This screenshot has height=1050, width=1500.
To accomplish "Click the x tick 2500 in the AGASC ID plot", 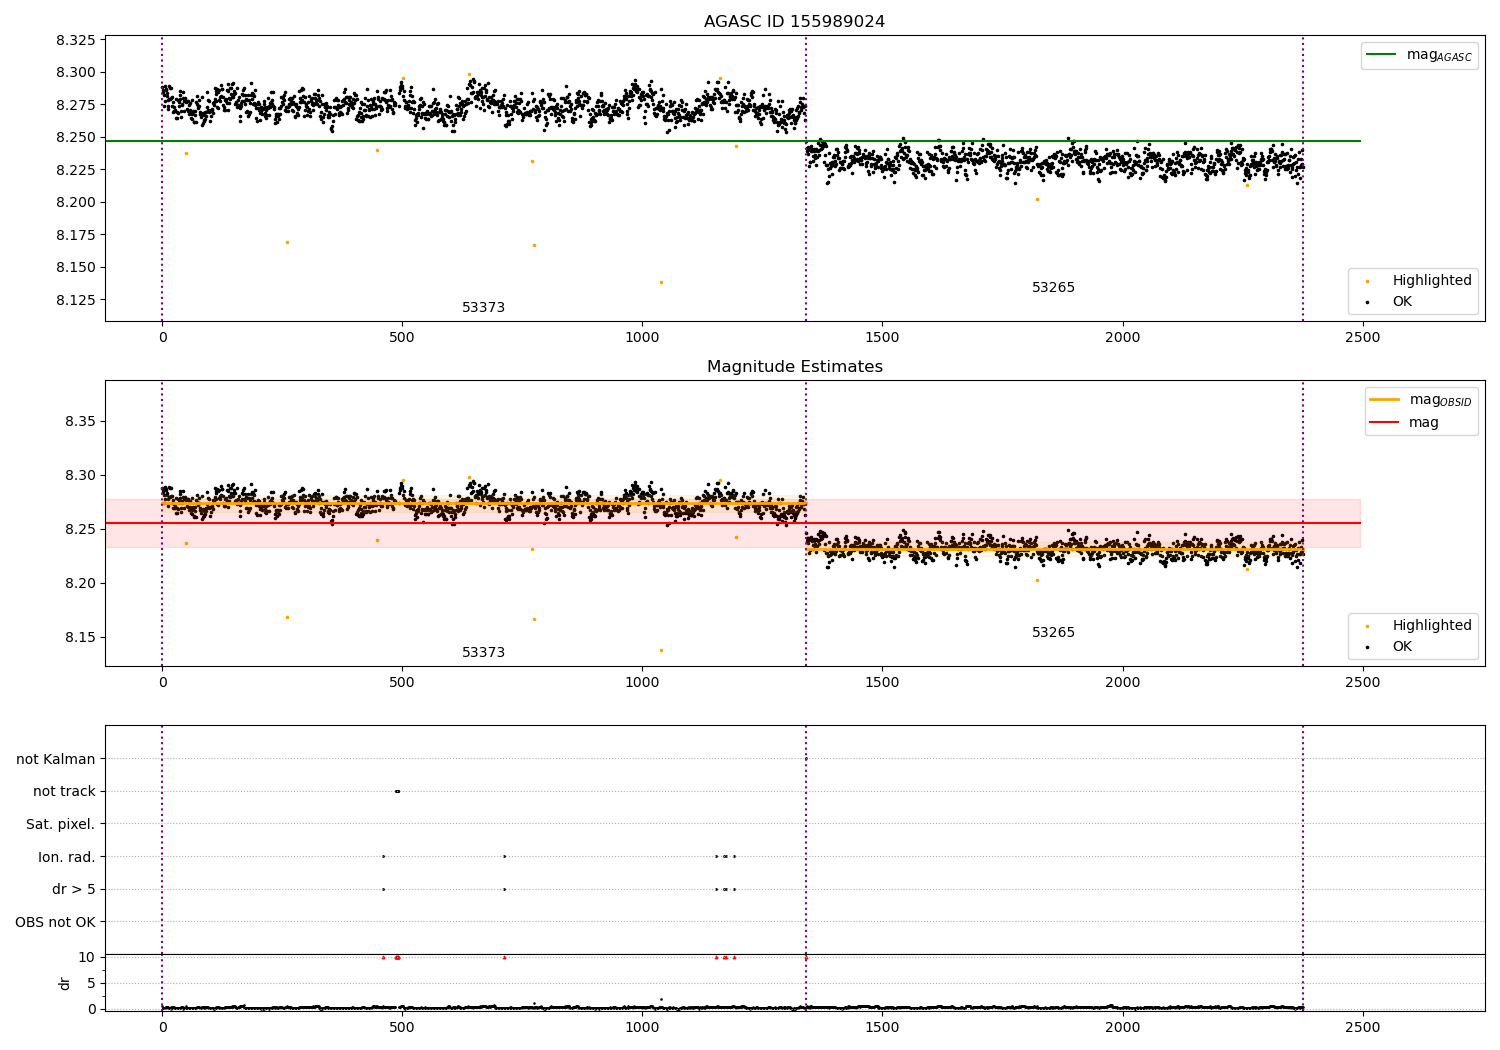I will 1362,338.
